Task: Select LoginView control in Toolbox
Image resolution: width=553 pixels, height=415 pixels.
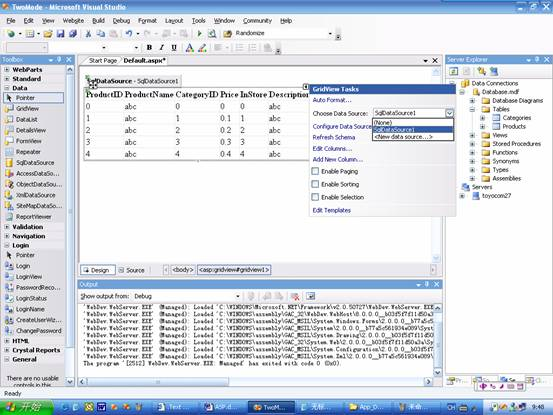Action: click(x=29, y=277)
